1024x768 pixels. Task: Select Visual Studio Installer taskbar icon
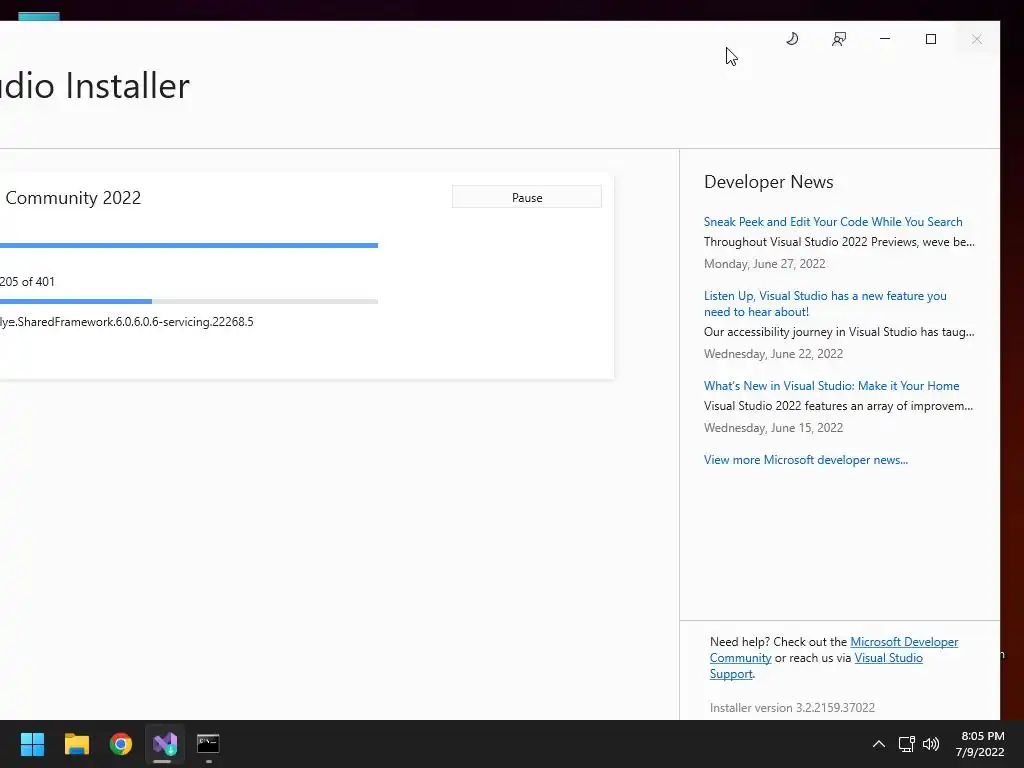(165, 744)
